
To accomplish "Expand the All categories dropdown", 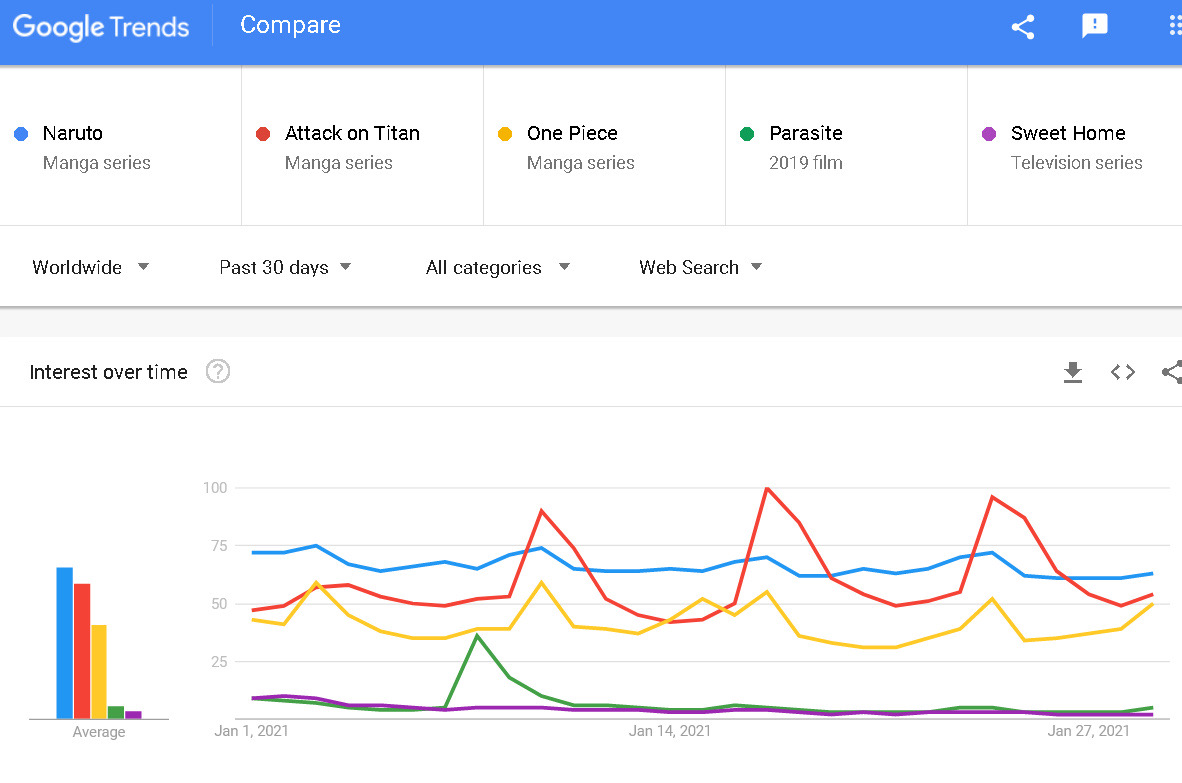I will click(x=497, y=267).
